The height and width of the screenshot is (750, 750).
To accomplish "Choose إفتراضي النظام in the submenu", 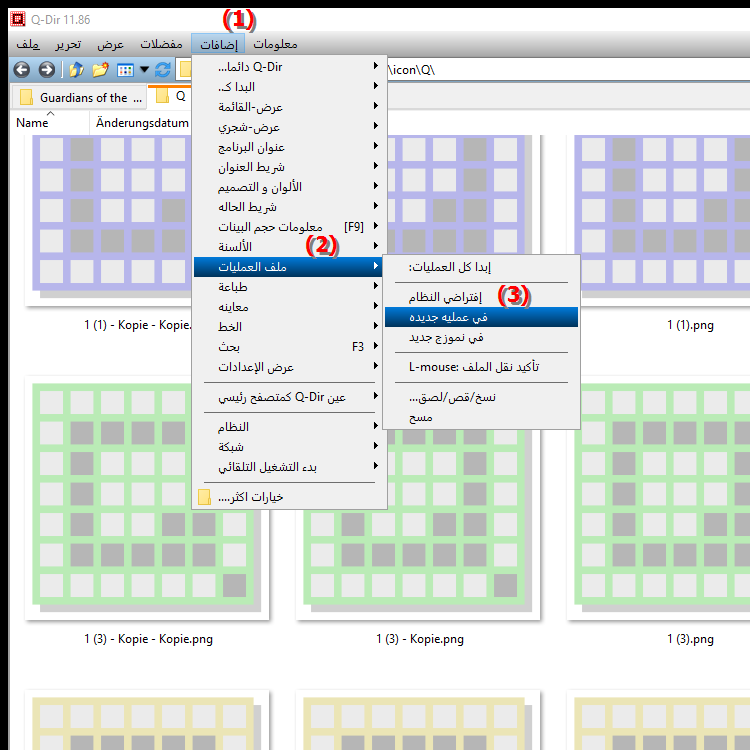I will (x=481, y=297).
